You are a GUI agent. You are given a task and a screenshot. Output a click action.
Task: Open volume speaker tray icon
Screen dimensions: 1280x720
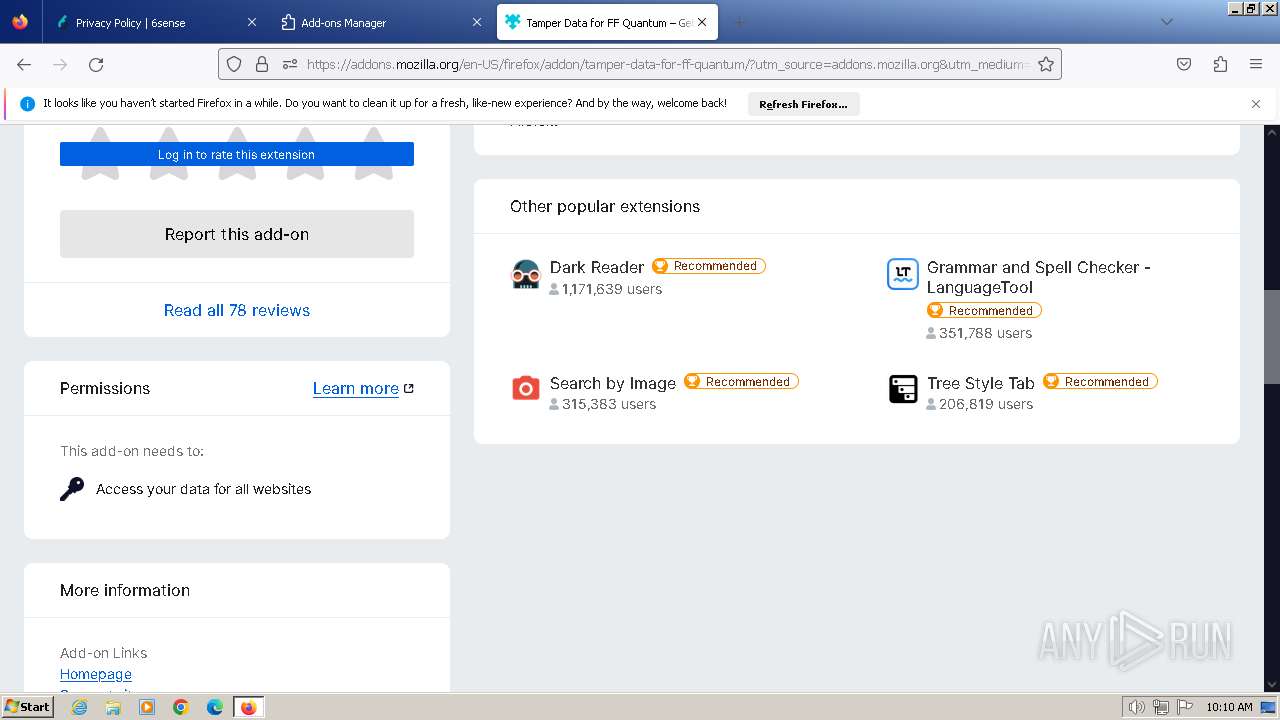[1137, 707]
